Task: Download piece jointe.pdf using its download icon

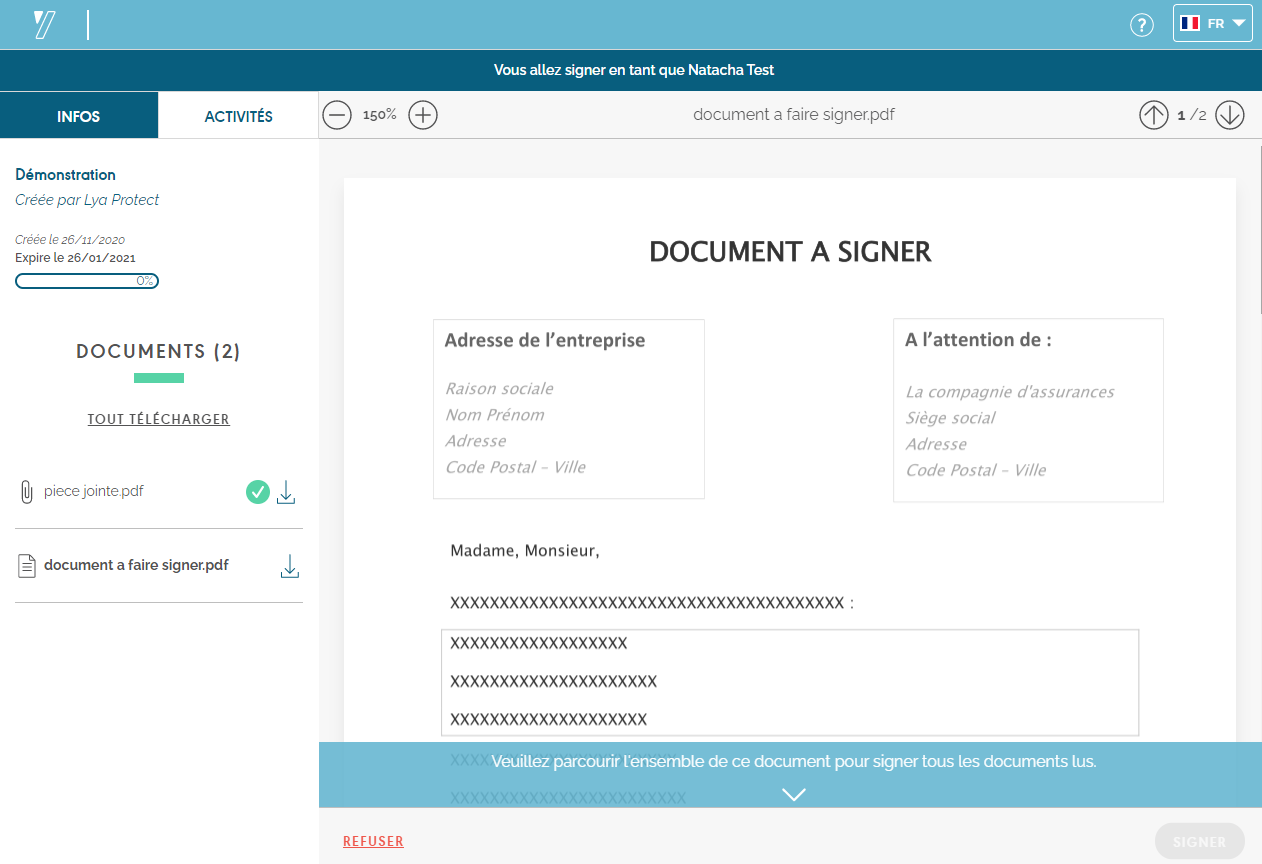Action: tap(286, 492)
